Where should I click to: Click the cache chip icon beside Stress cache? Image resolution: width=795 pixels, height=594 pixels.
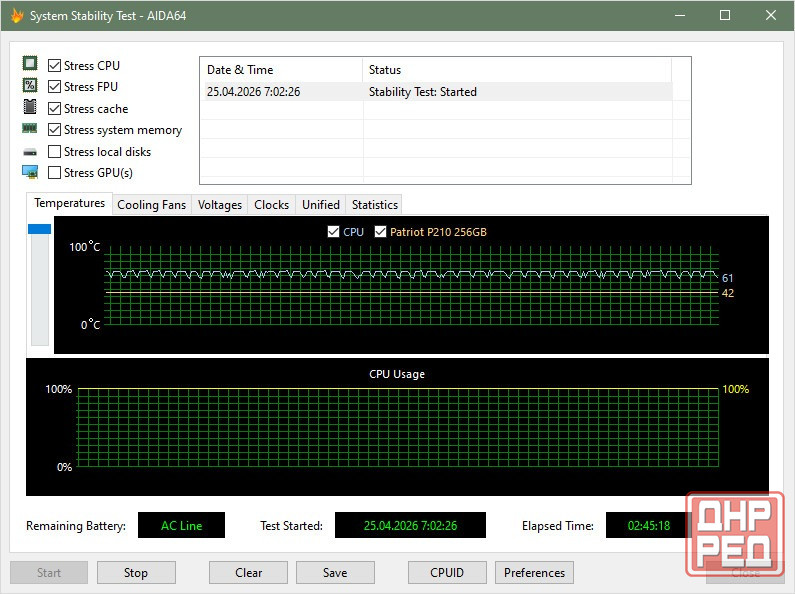[x=30, y=108]
